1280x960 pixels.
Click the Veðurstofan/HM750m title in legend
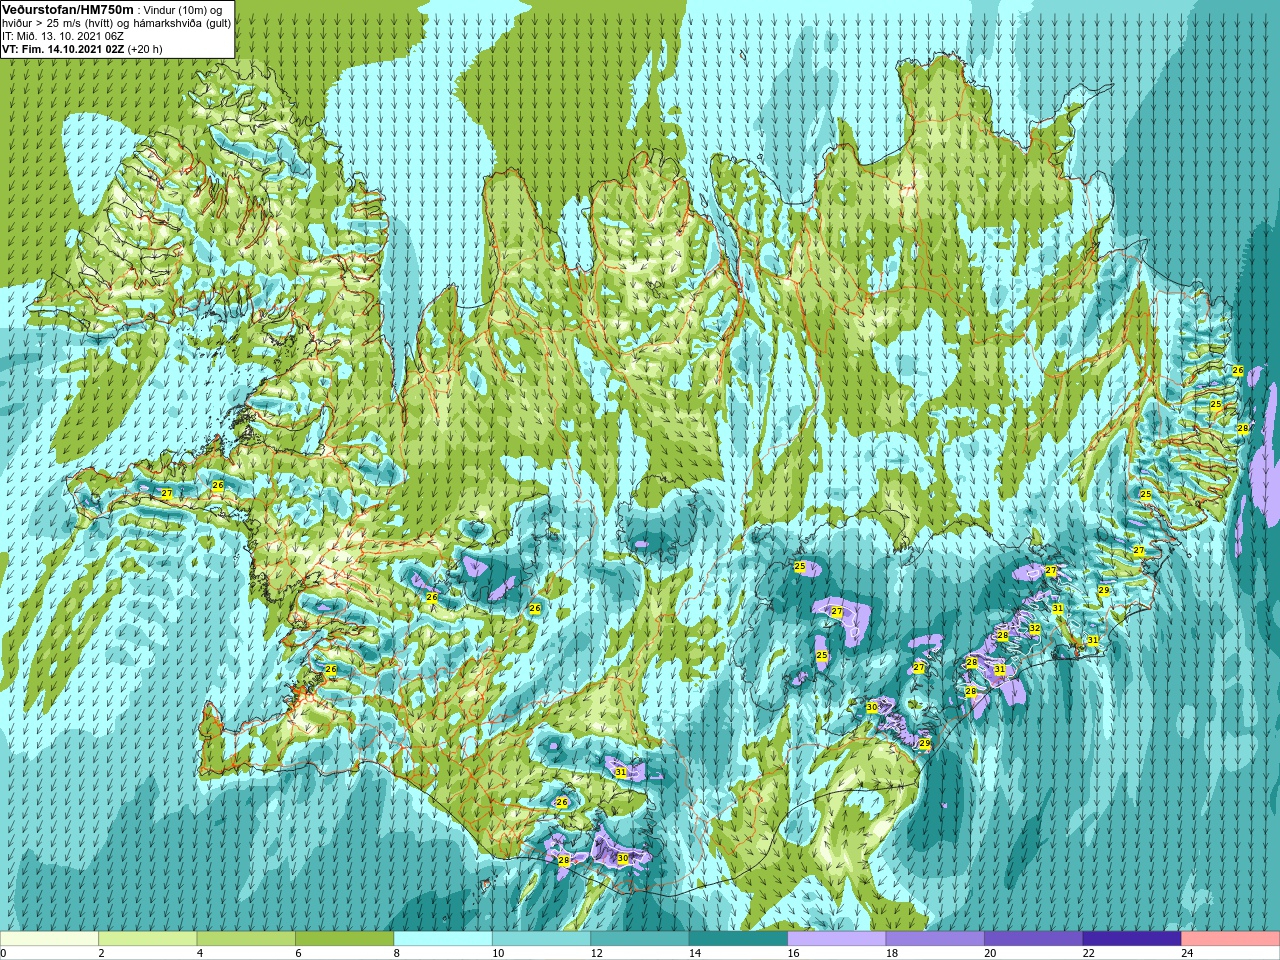pos(68,9)
